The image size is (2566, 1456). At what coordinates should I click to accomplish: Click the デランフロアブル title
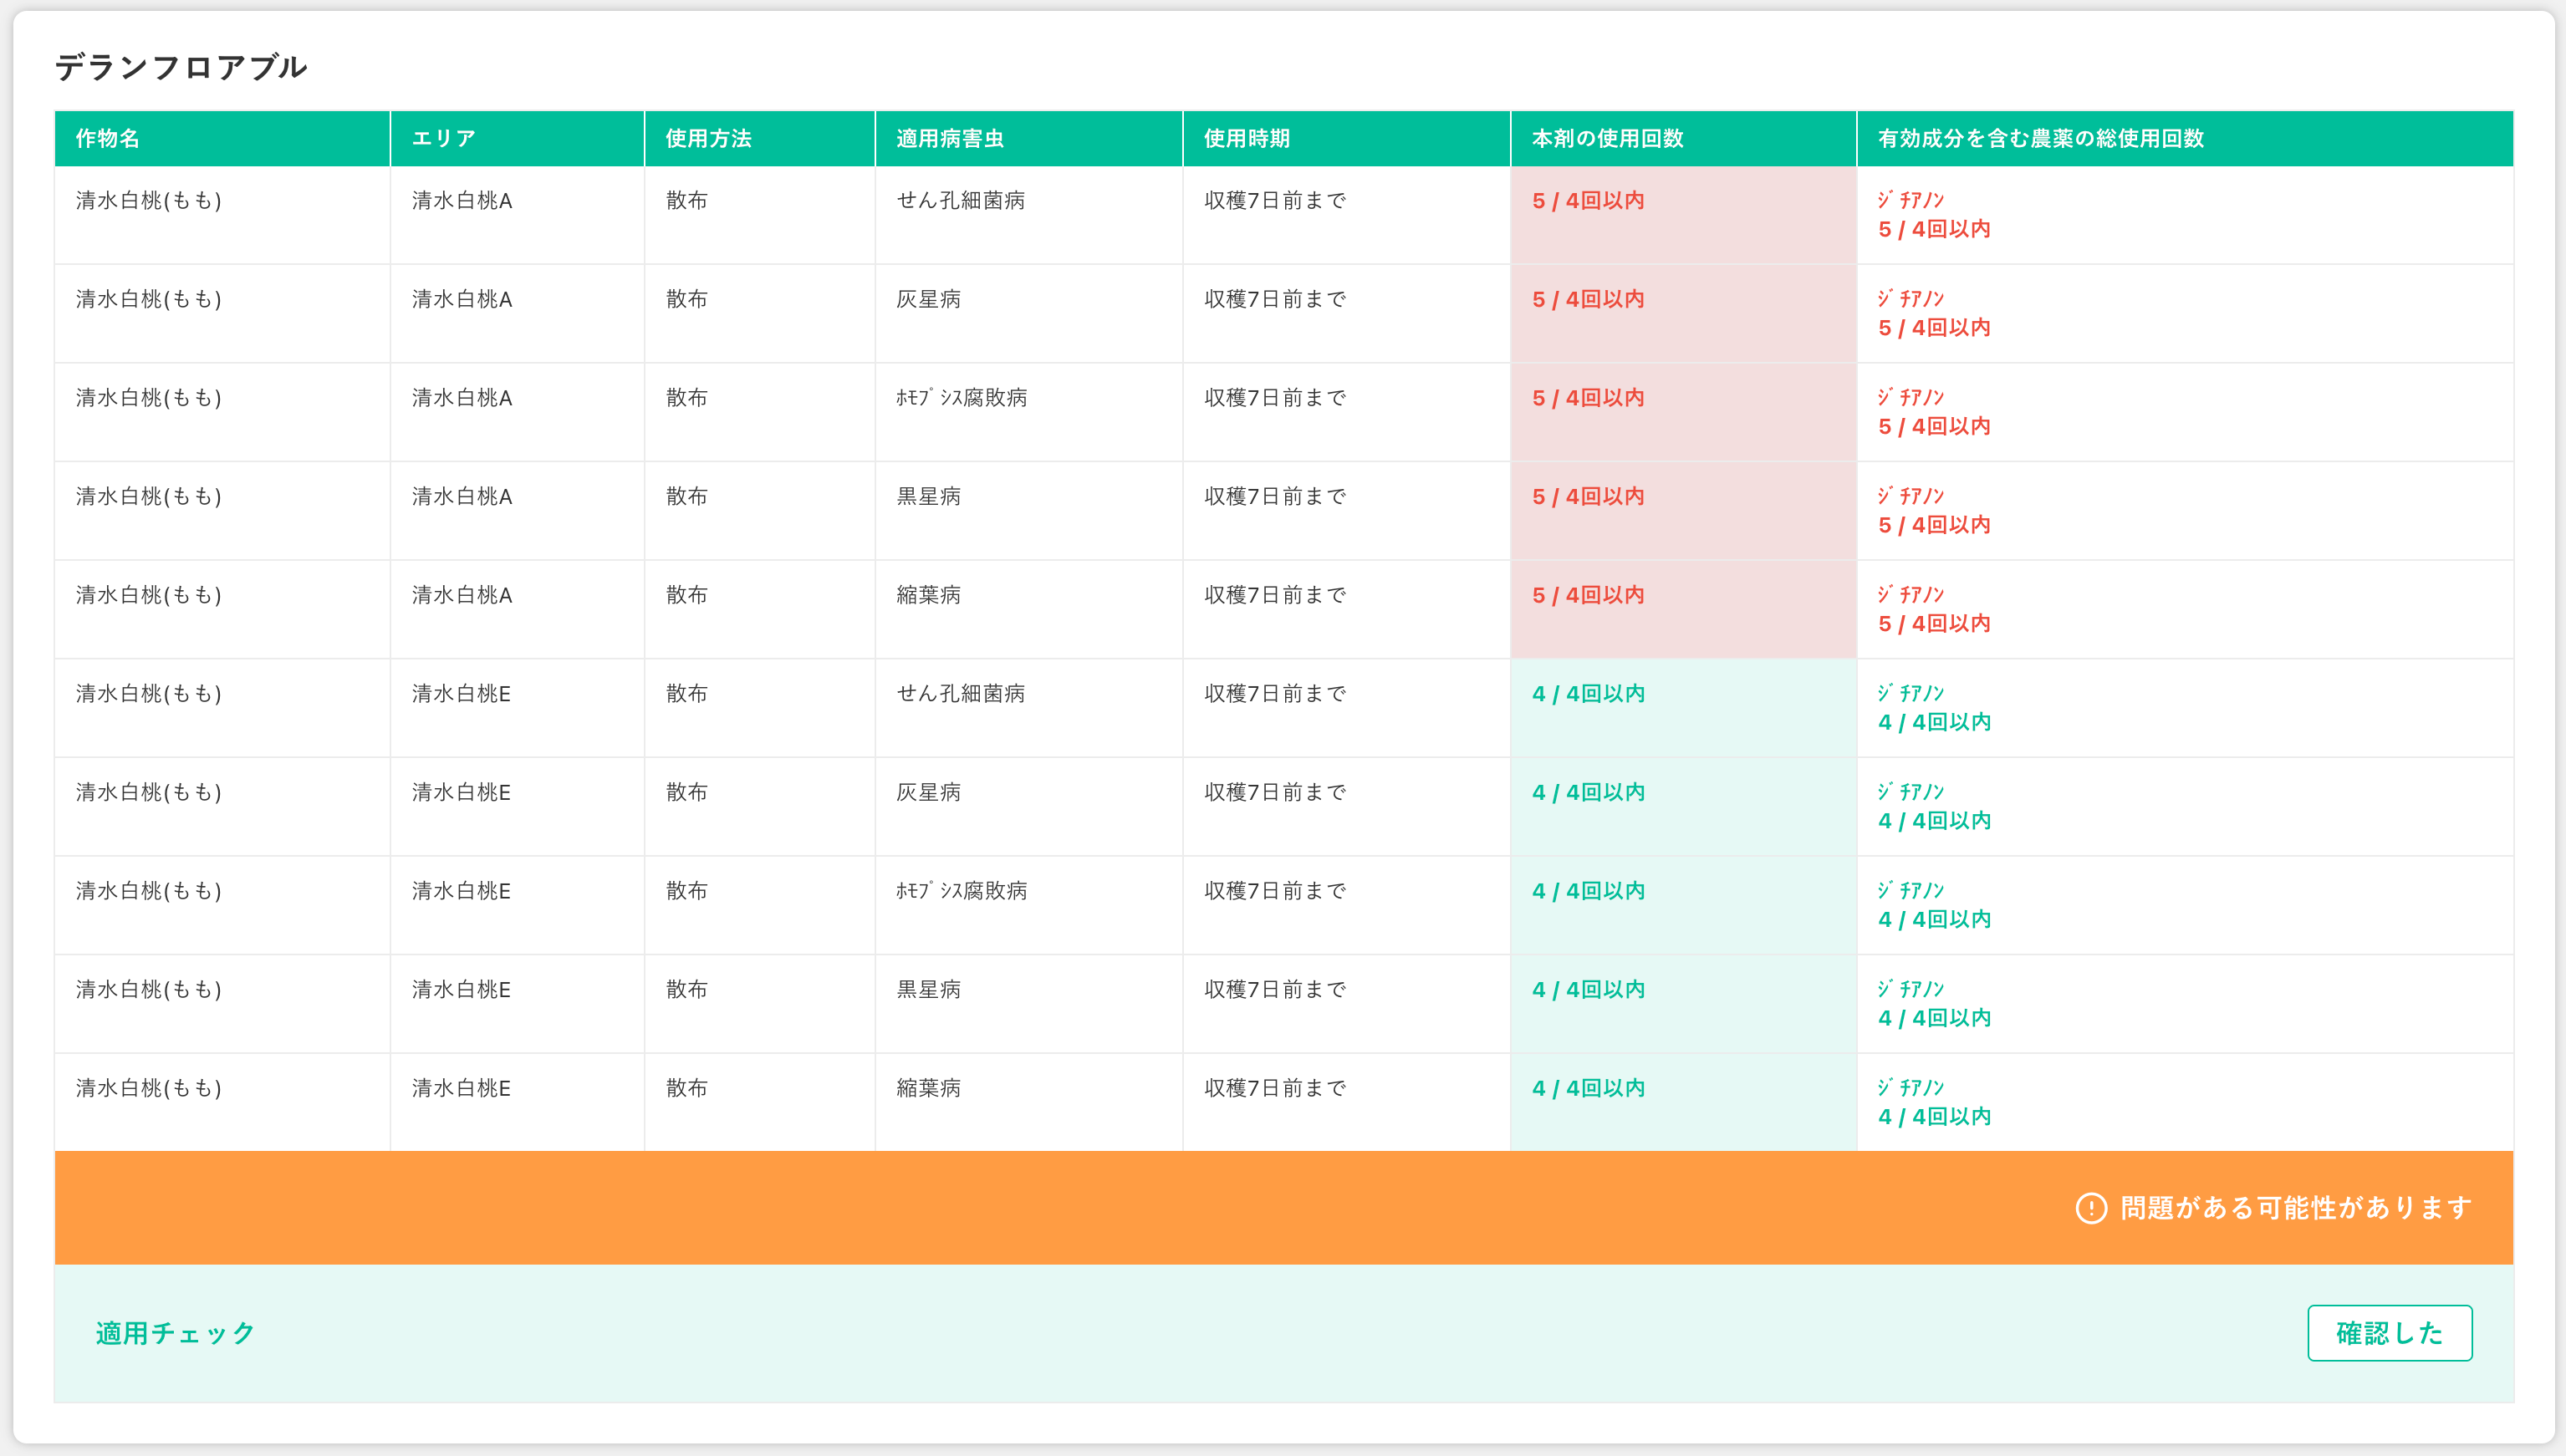181,67
